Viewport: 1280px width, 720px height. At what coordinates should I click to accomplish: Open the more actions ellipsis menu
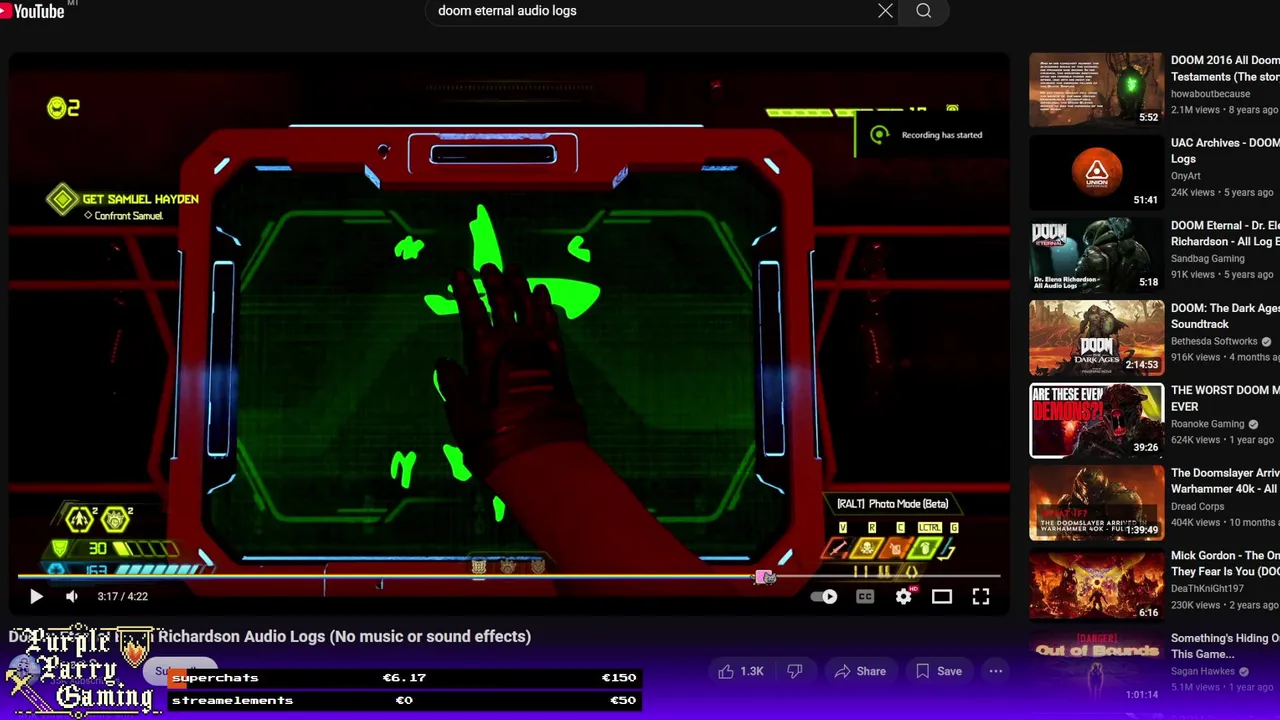point(996,671)
